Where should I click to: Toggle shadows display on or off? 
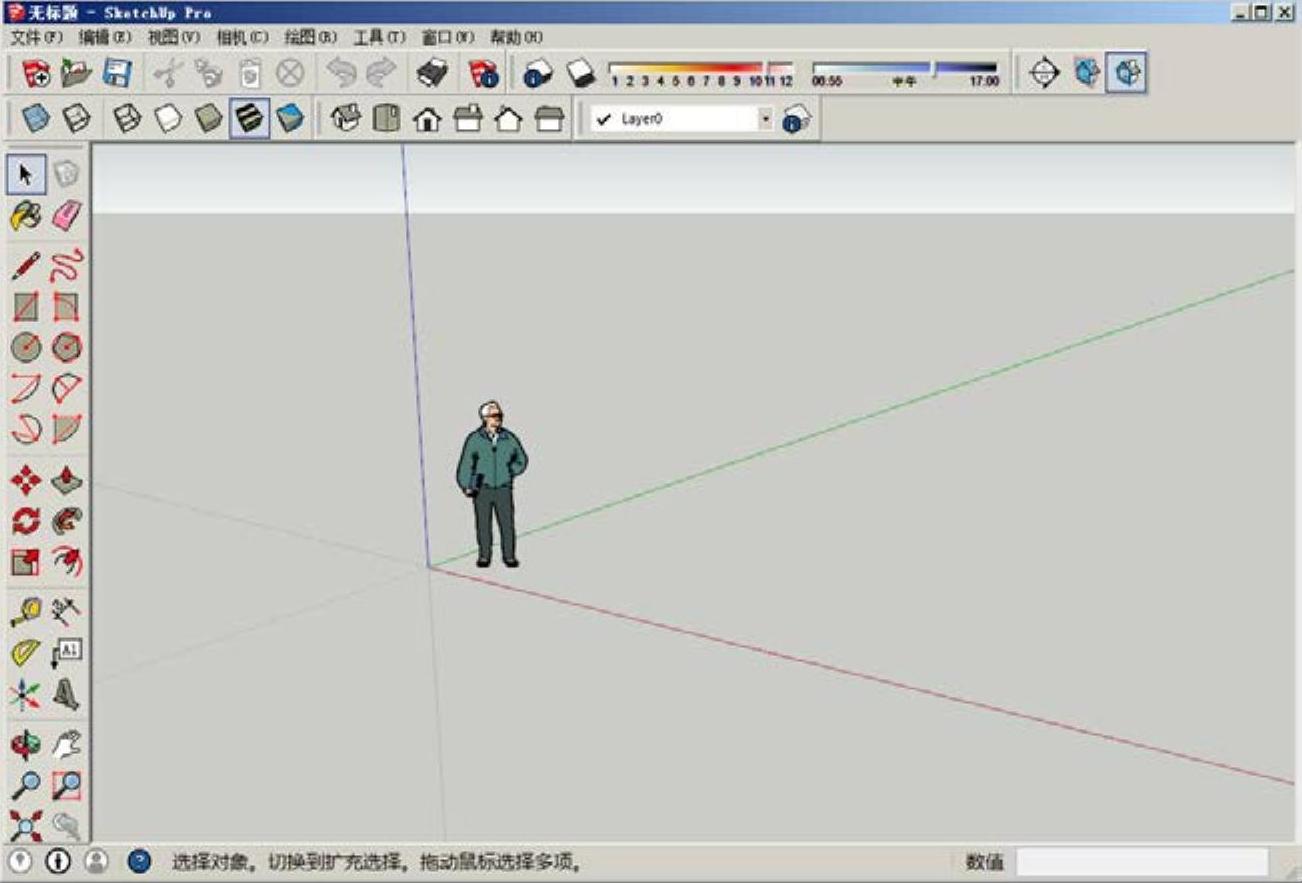click(x=580, y=73)
